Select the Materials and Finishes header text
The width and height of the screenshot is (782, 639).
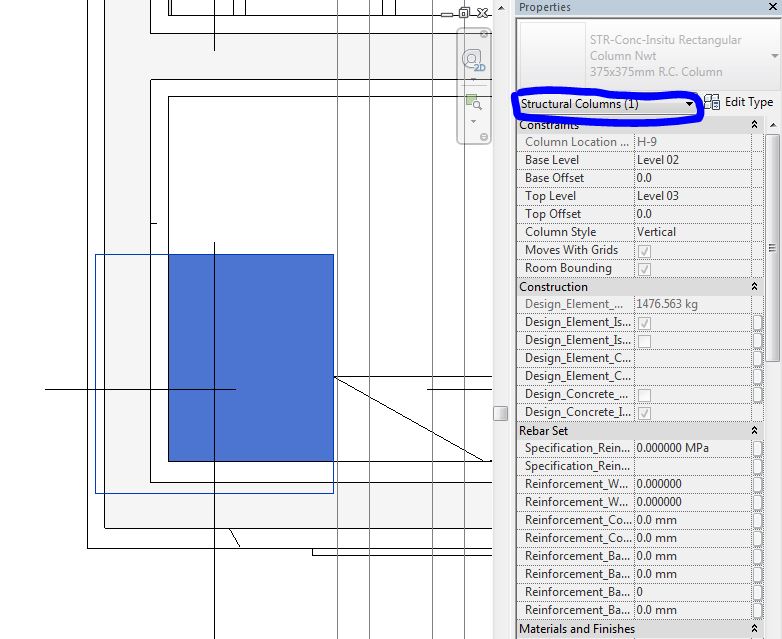pos(577,629)
